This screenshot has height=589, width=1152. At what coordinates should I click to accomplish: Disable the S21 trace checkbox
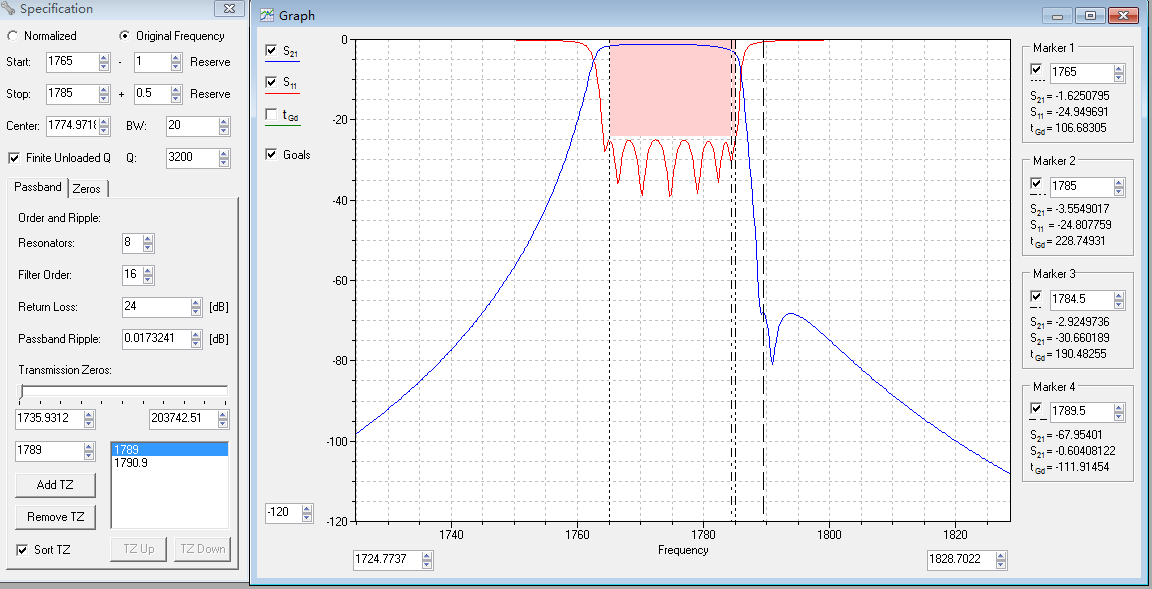pos(271,51)
